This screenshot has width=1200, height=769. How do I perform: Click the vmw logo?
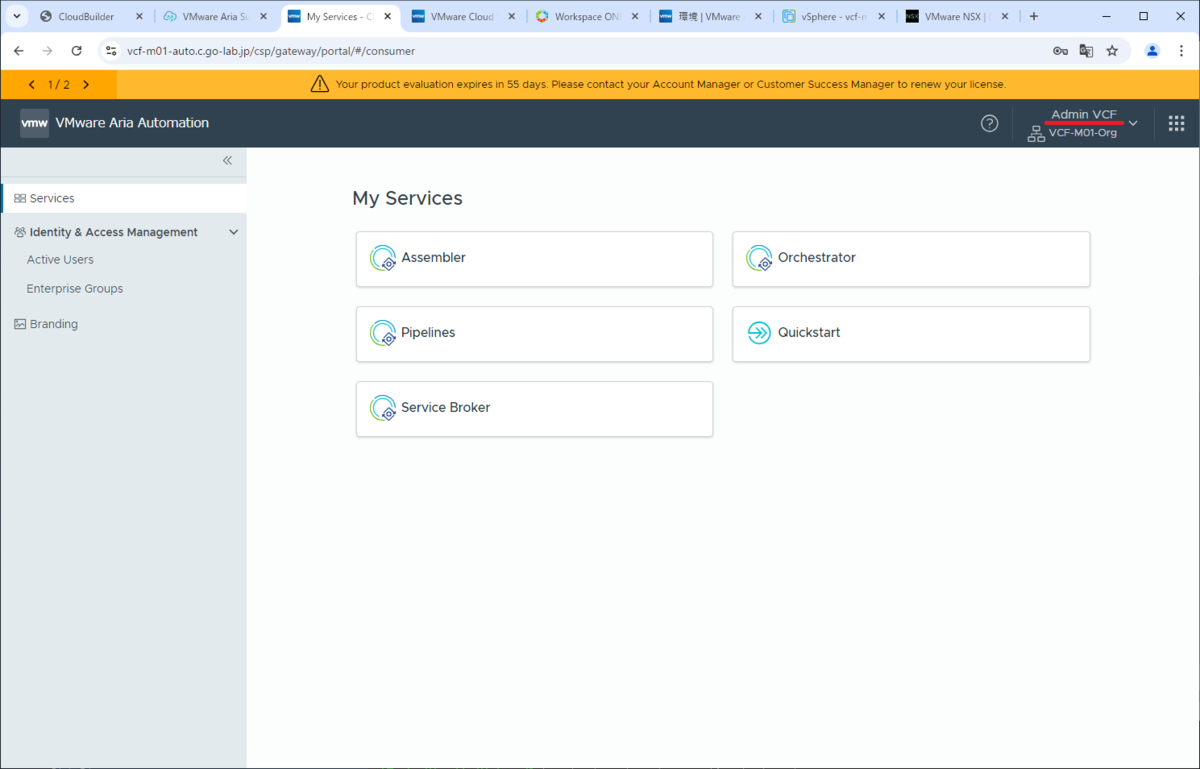[35, 123]
